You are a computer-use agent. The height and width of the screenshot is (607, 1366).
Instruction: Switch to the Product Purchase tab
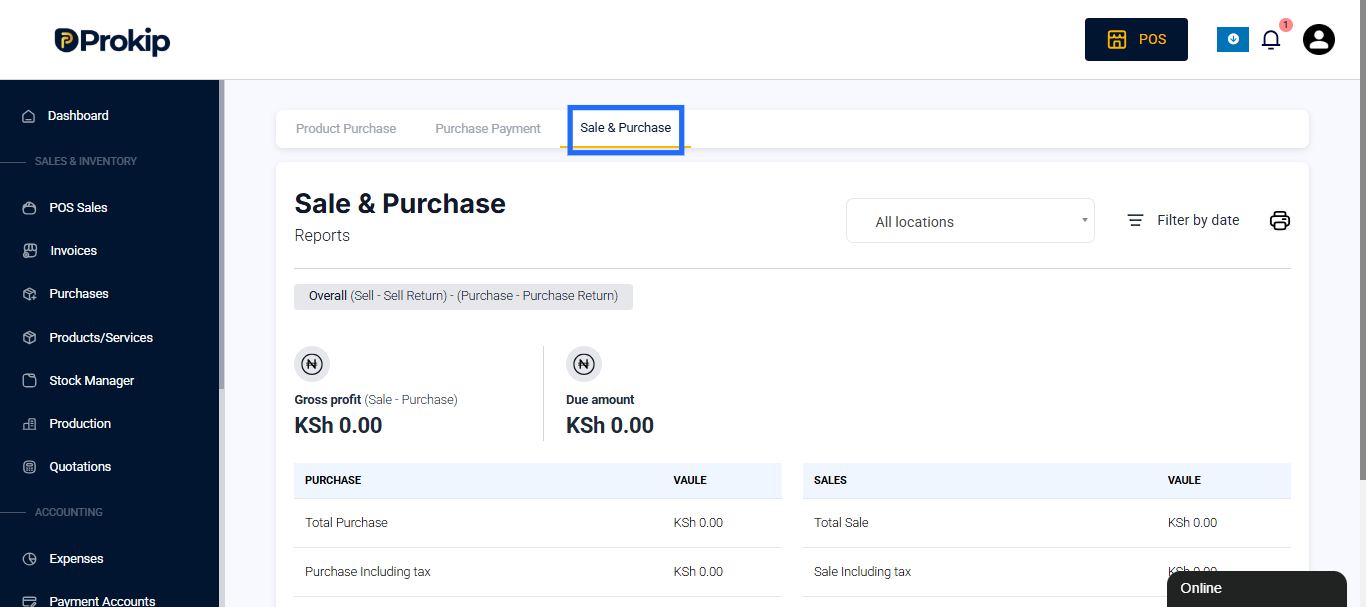pyautogui.click(x=346, y=129)
